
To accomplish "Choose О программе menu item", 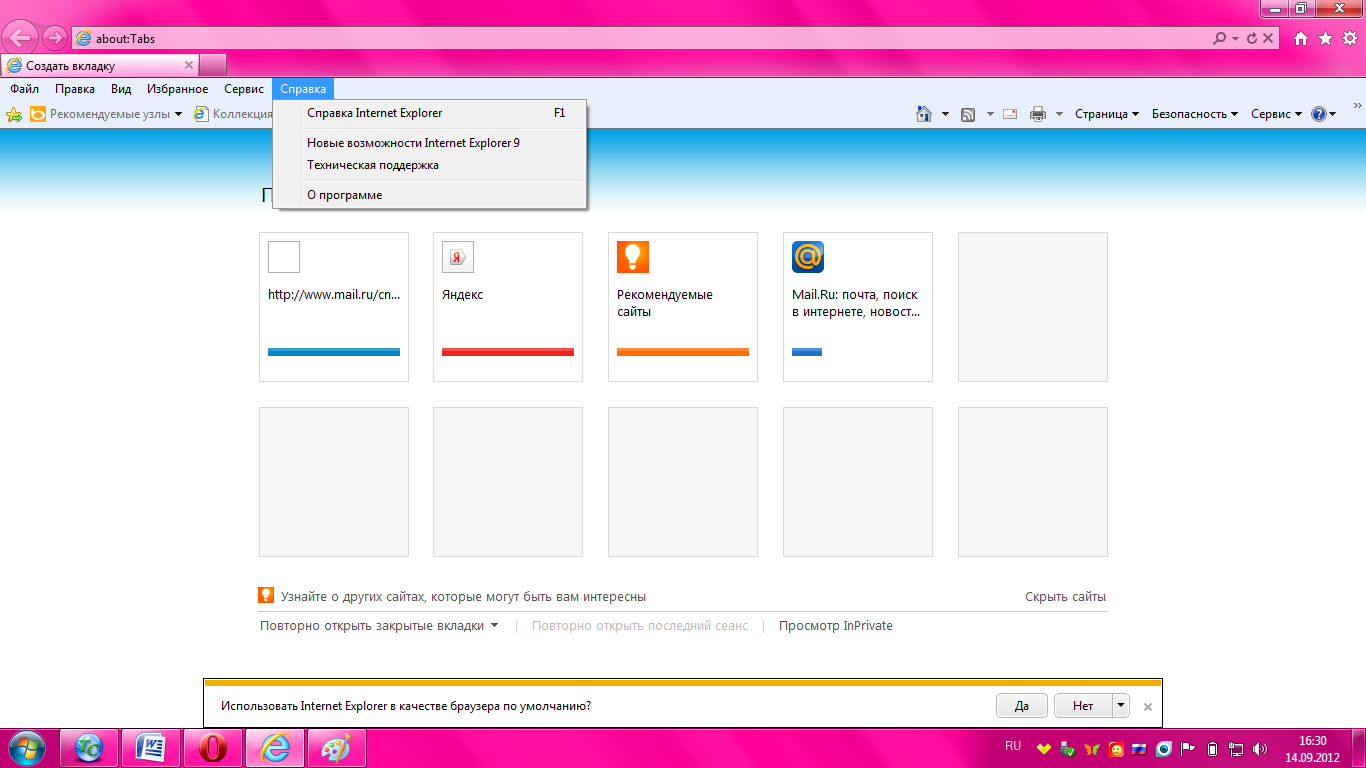I will (430, 195).
